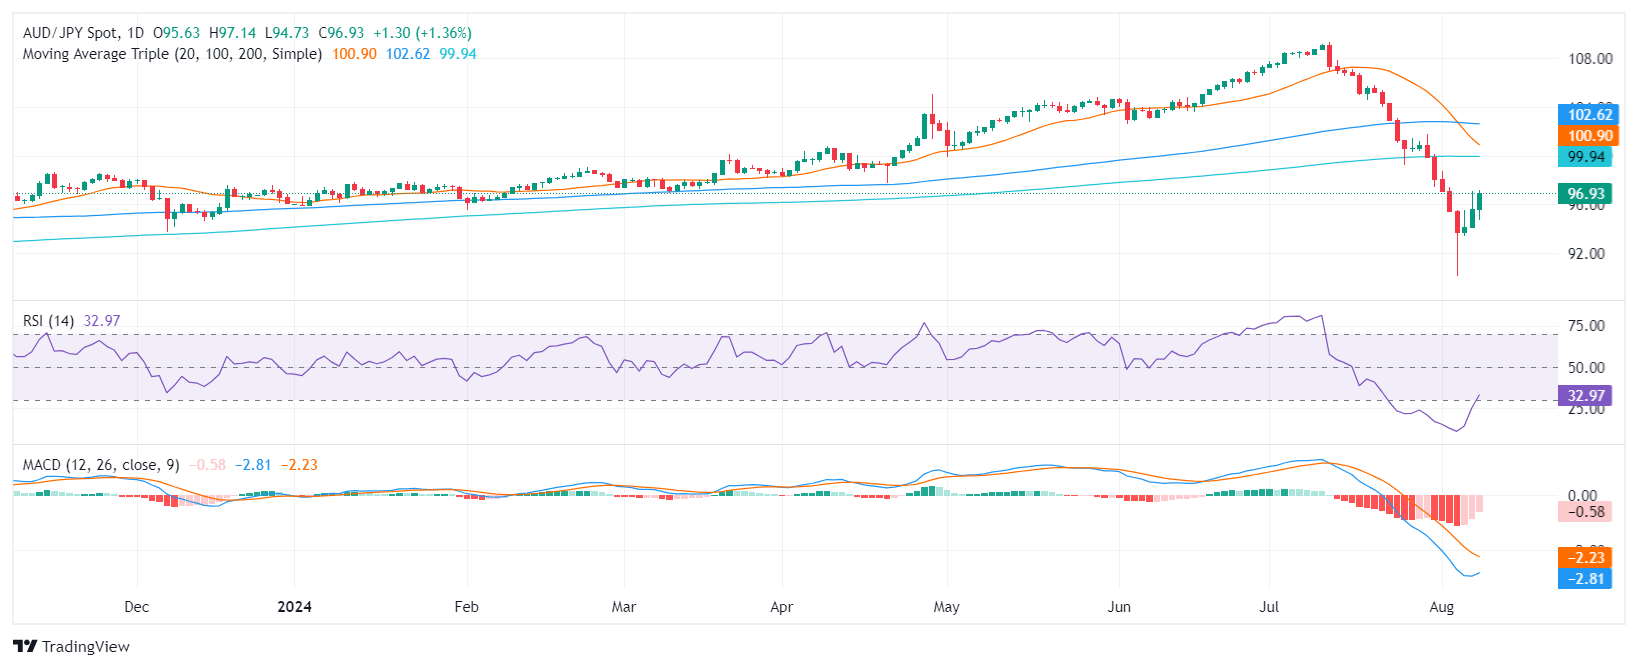Click the Dec label on time axis
The height and width of the screenshot is (668, 1638).
136,607
